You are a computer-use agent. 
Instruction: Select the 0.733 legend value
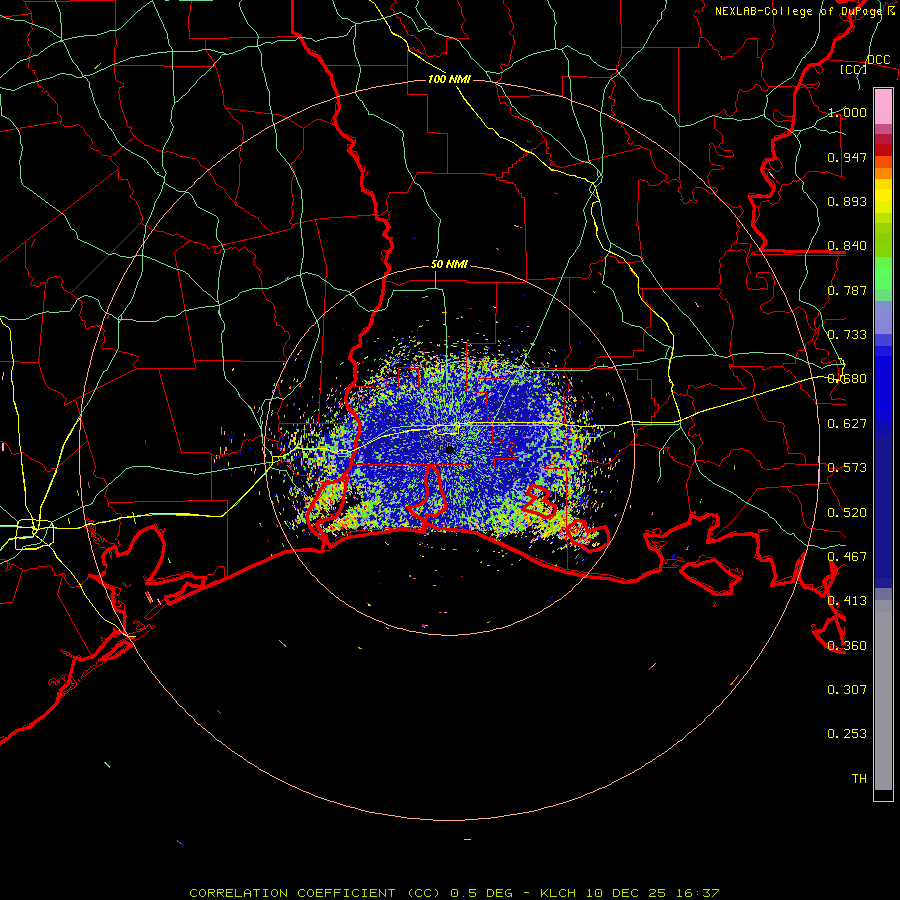click(x=847, y=335)
